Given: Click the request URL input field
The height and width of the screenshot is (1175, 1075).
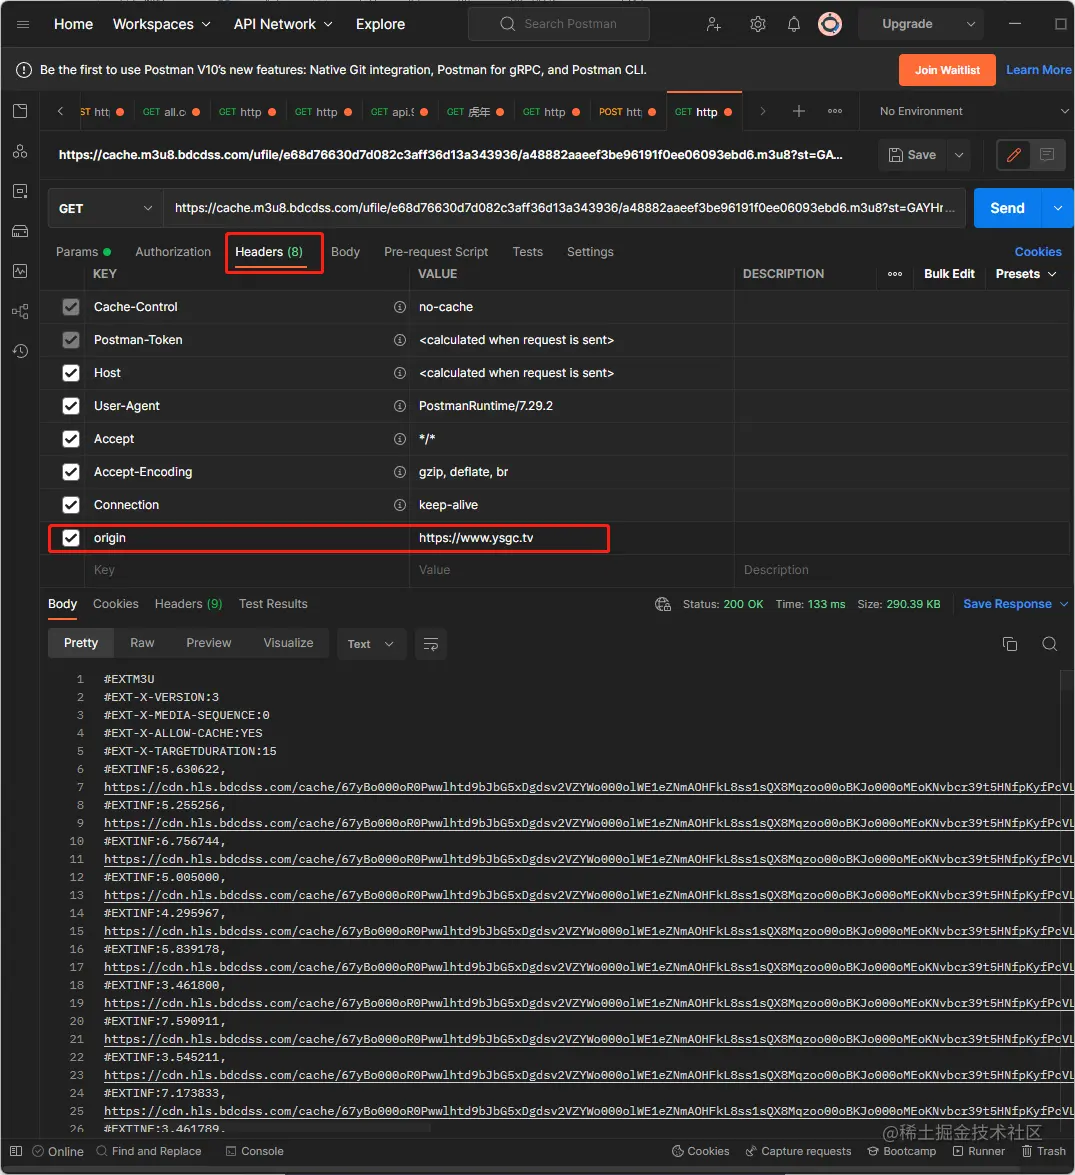Looking at the screenshot, I should click(x=566, y=208).
